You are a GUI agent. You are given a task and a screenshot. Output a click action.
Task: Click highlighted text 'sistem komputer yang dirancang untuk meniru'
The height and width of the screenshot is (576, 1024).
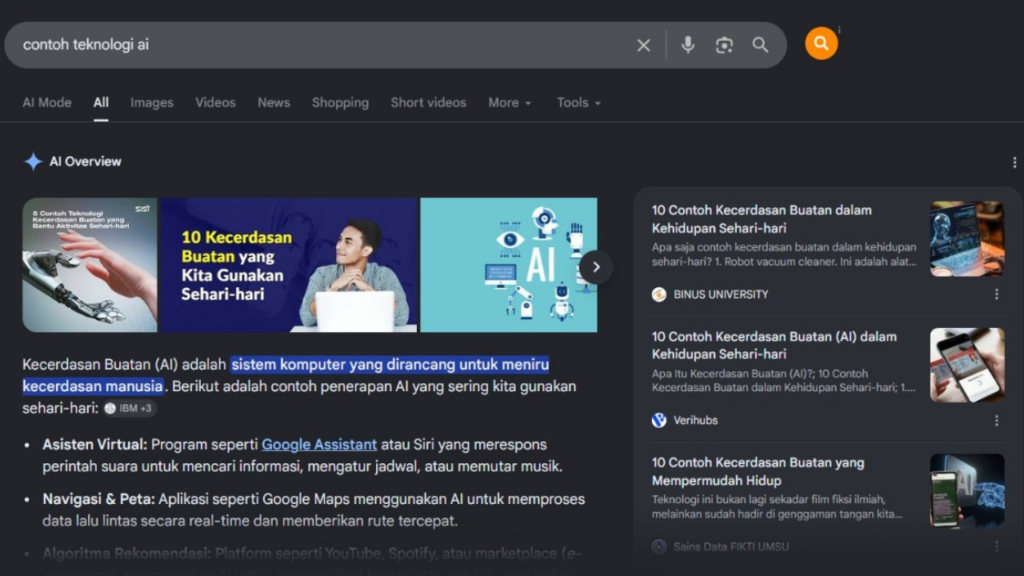coord(390,364)
